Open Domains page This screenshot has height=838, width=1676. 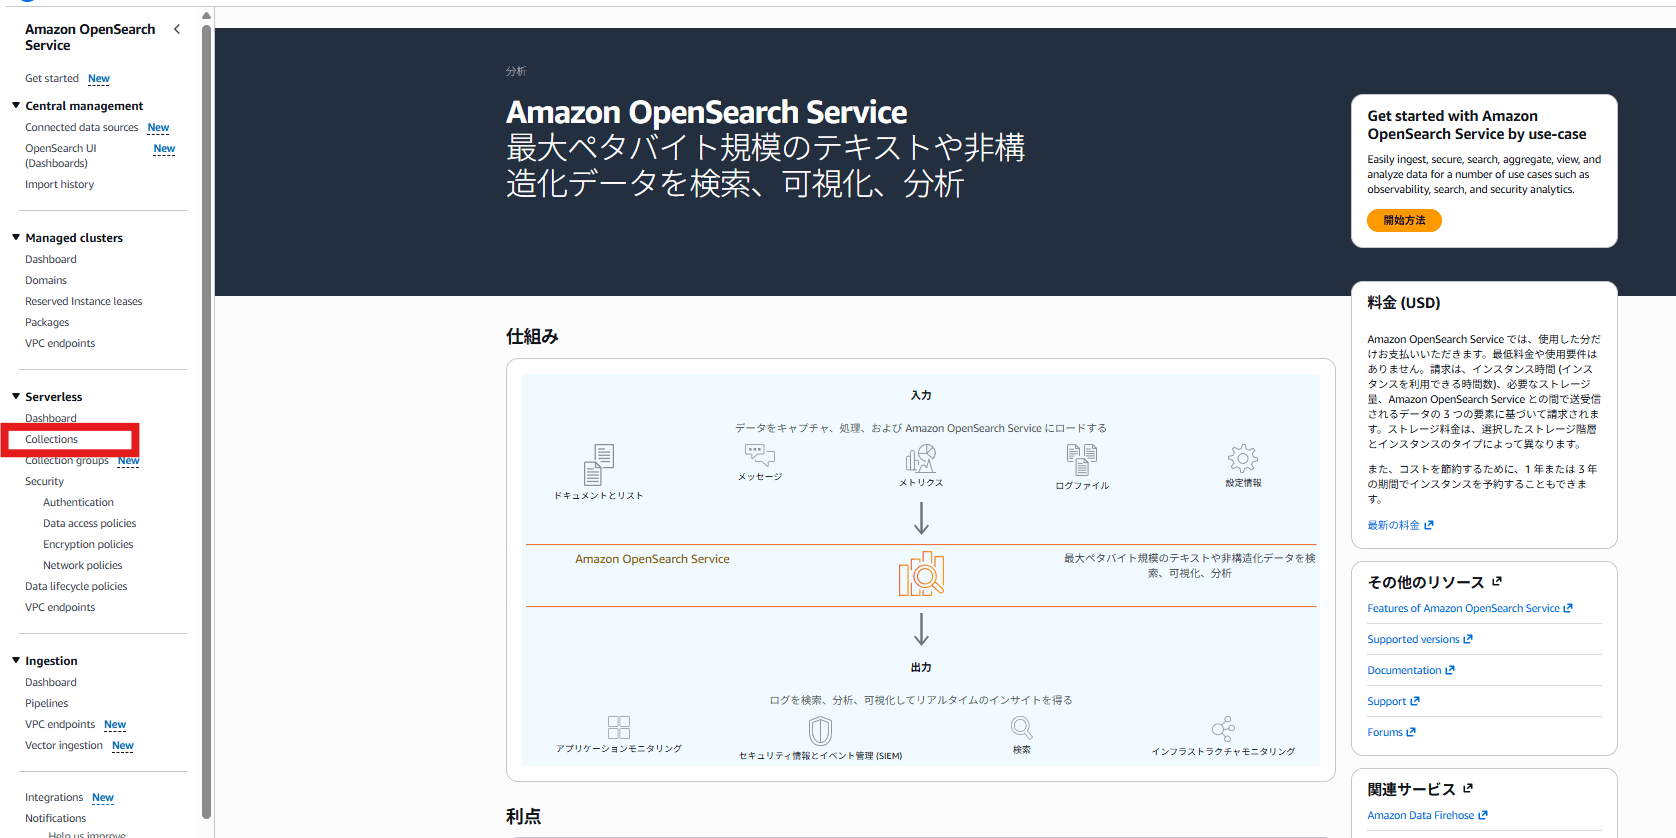[46, 280]
